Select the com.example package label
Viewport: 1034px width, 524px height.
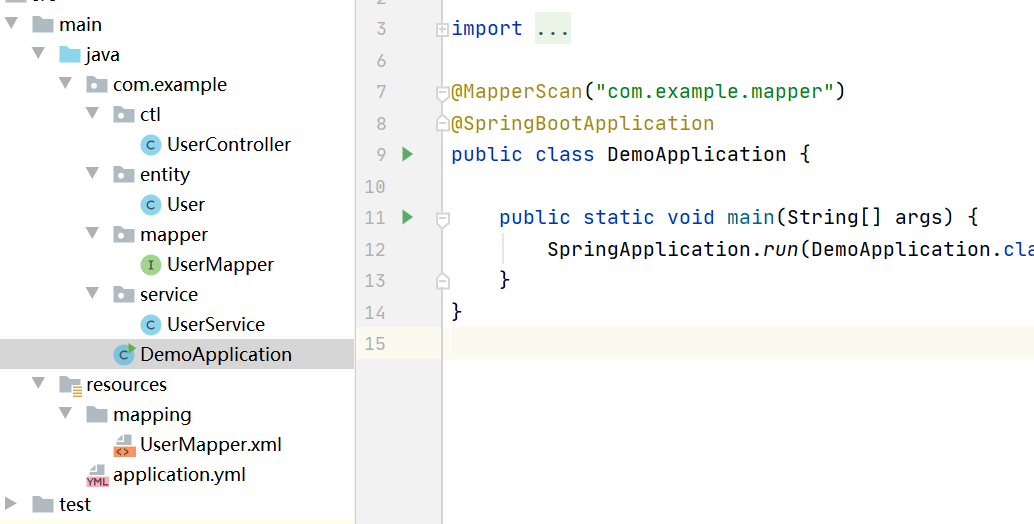pyautogui.click(x=169, y=84)
